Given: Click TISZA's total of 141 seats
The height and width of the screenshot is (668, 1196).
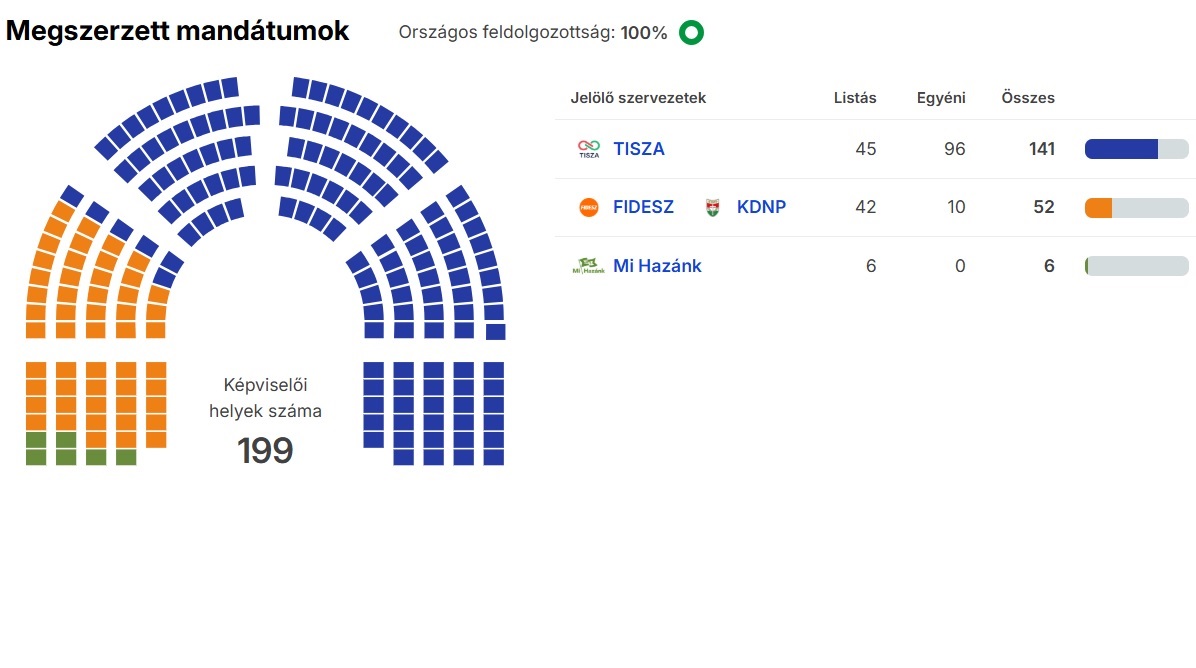Looking at the screenshot, I should 1042,149.
